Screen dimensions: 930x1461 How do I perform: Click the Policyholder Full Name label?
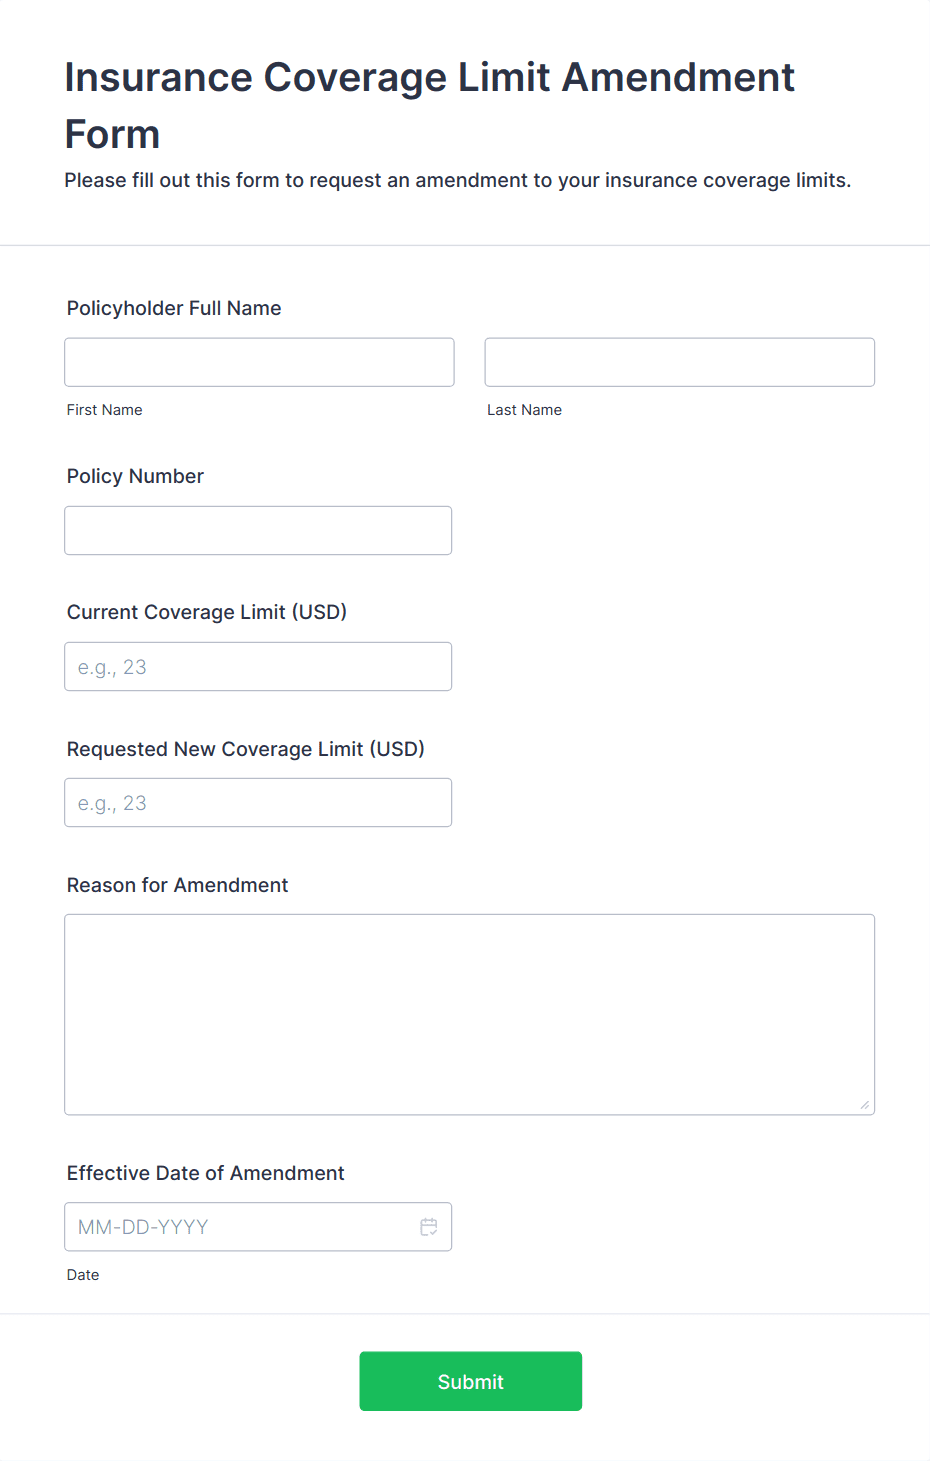click(173, 308)
